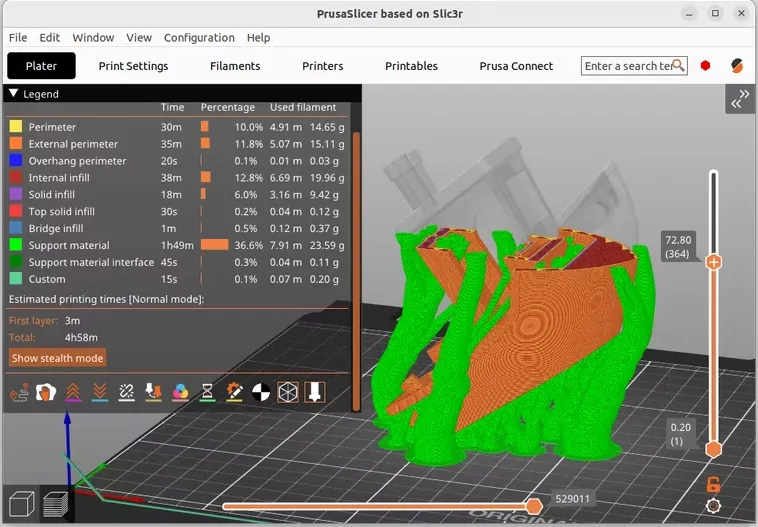Click the horizontal moves slider handle
The width and height of the screenshot is (758, 527).
click(534, 506)
